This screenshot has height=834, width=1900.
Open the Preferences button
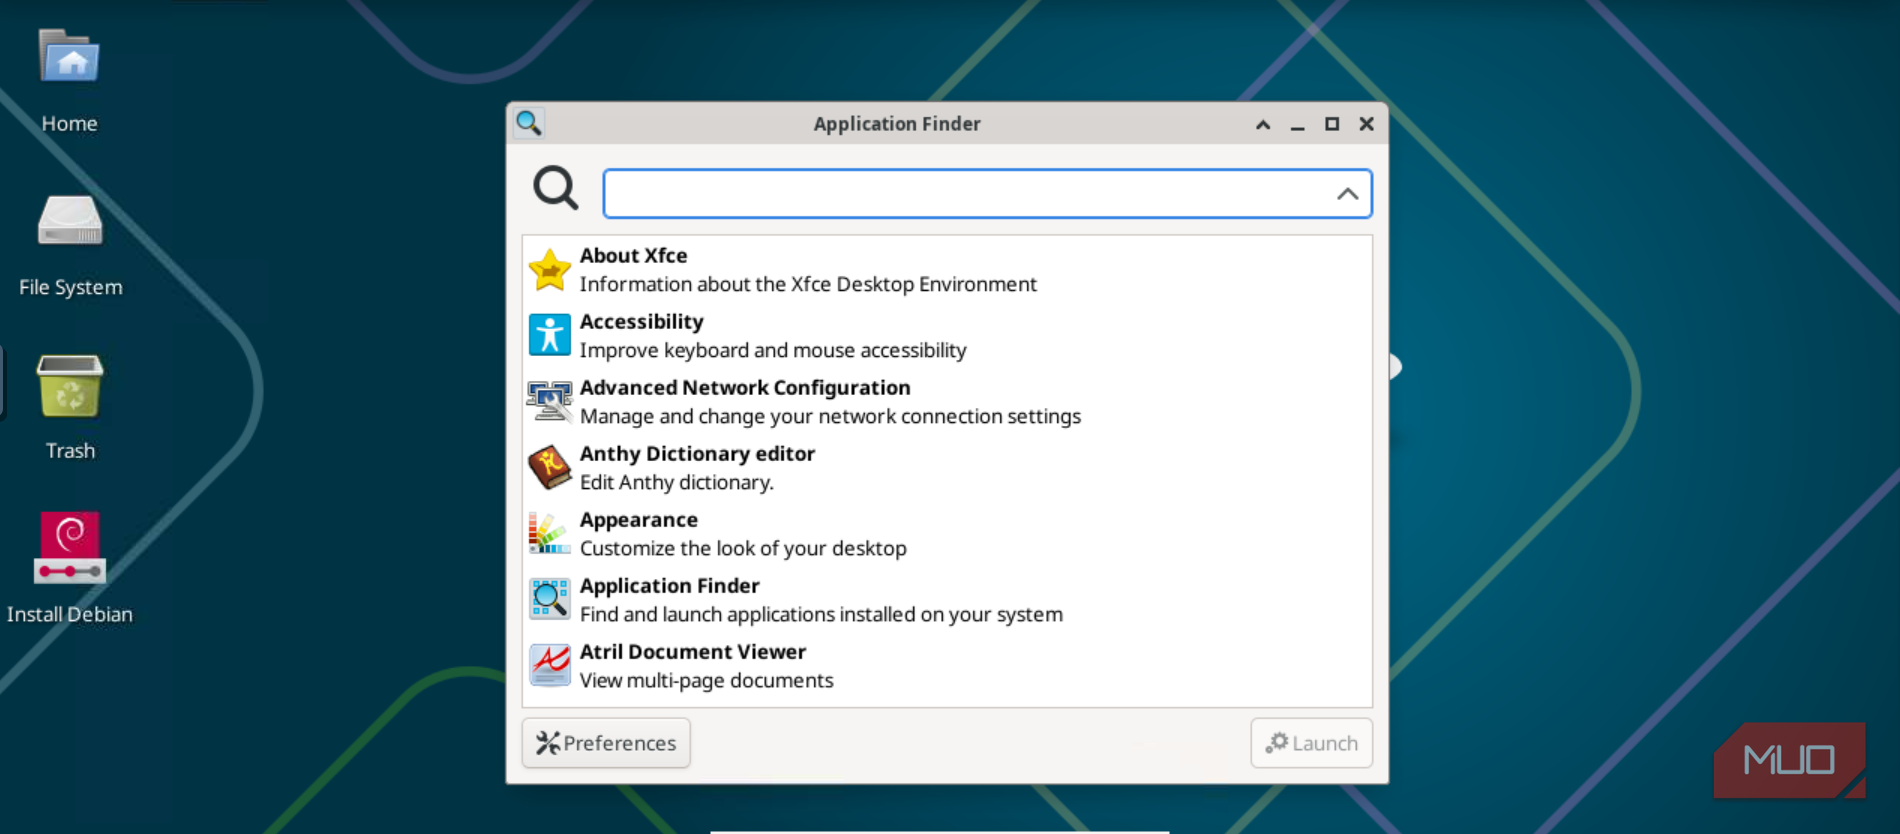click(x=606, y=743)
